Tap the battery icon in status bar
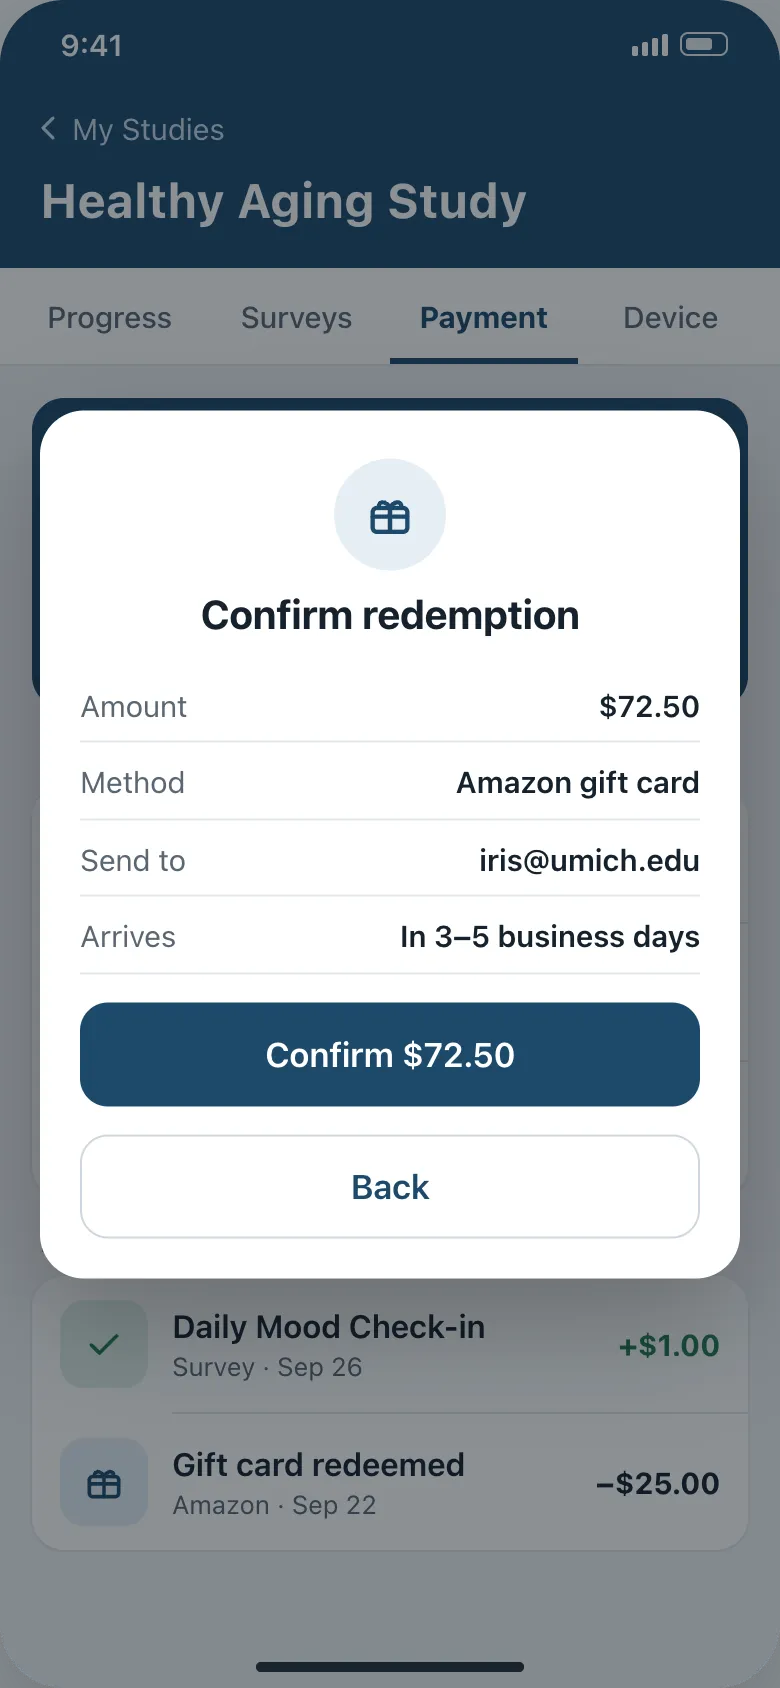The image size is (780, 1688). (704, 44)
